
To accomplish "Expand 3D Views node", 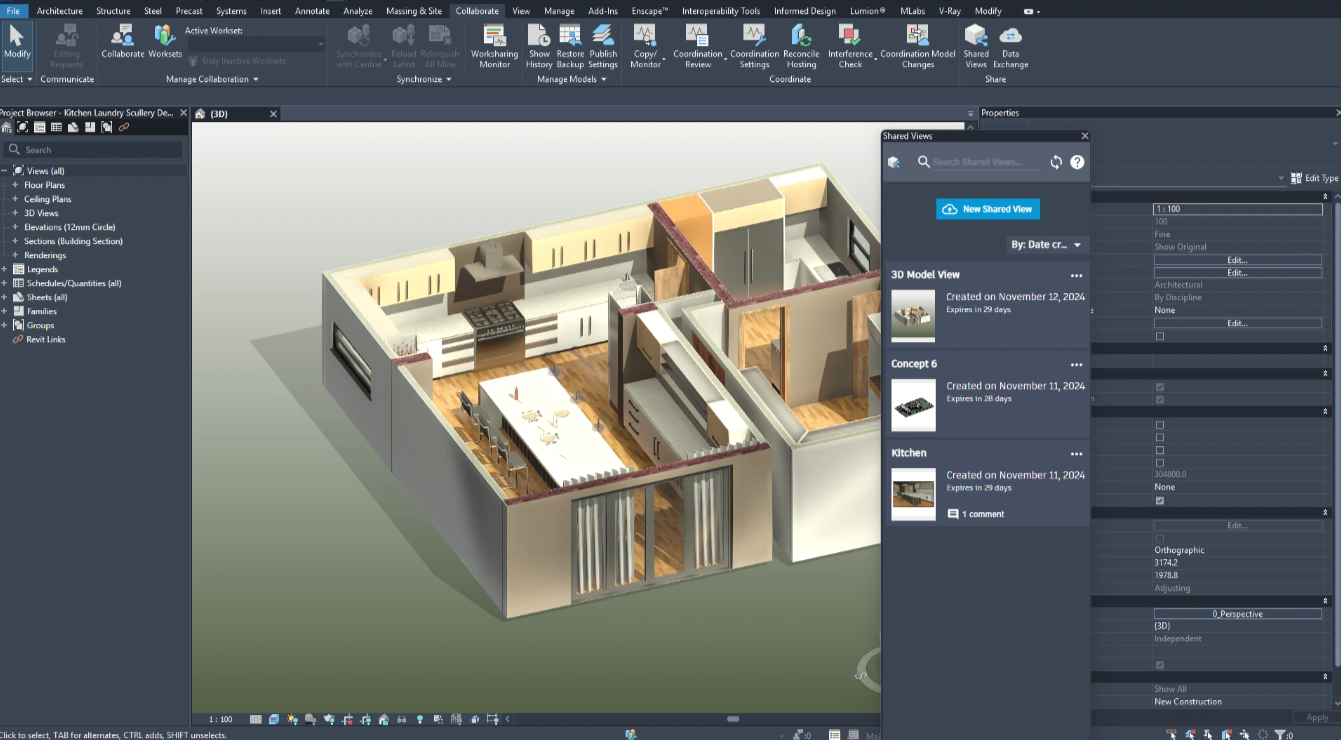I will (15, 213).
